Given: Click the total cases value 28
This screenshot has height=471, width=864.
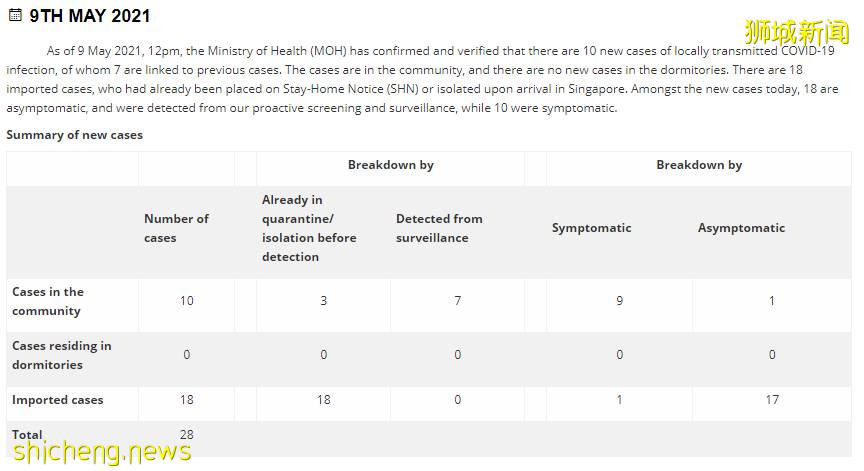Looking at the screenshot, I should [186, 435].
